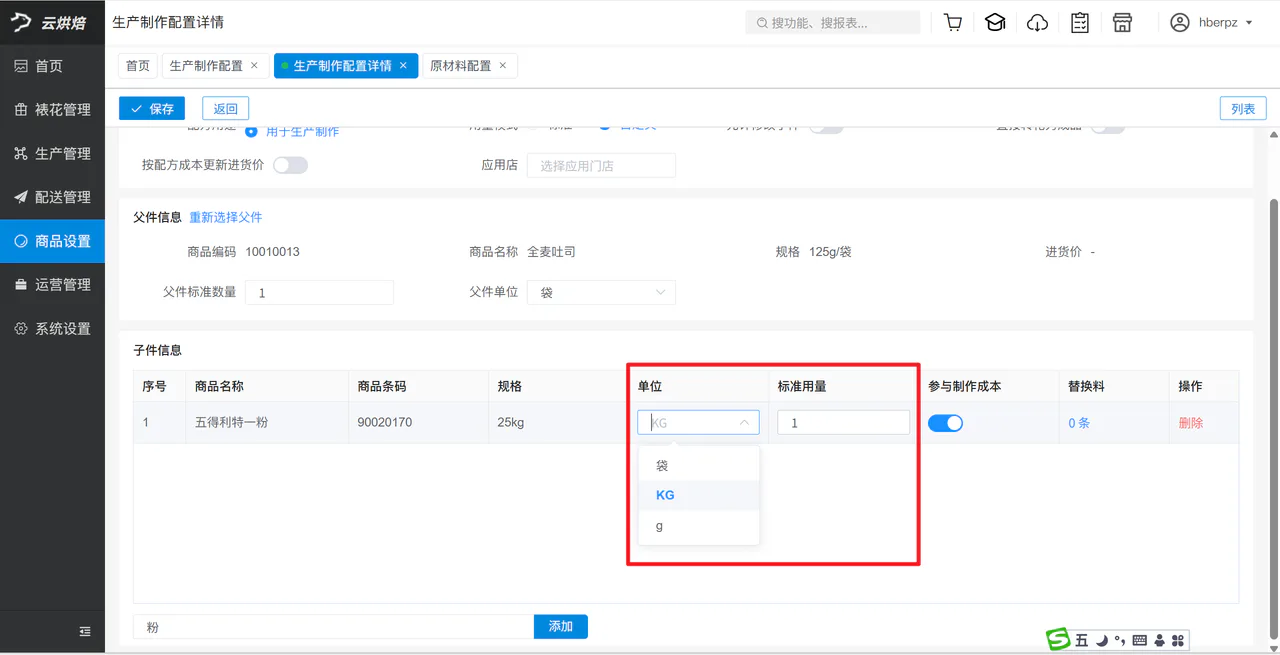
Task: Open 运营管理 in the left sidebar
Action: (52, 285)
